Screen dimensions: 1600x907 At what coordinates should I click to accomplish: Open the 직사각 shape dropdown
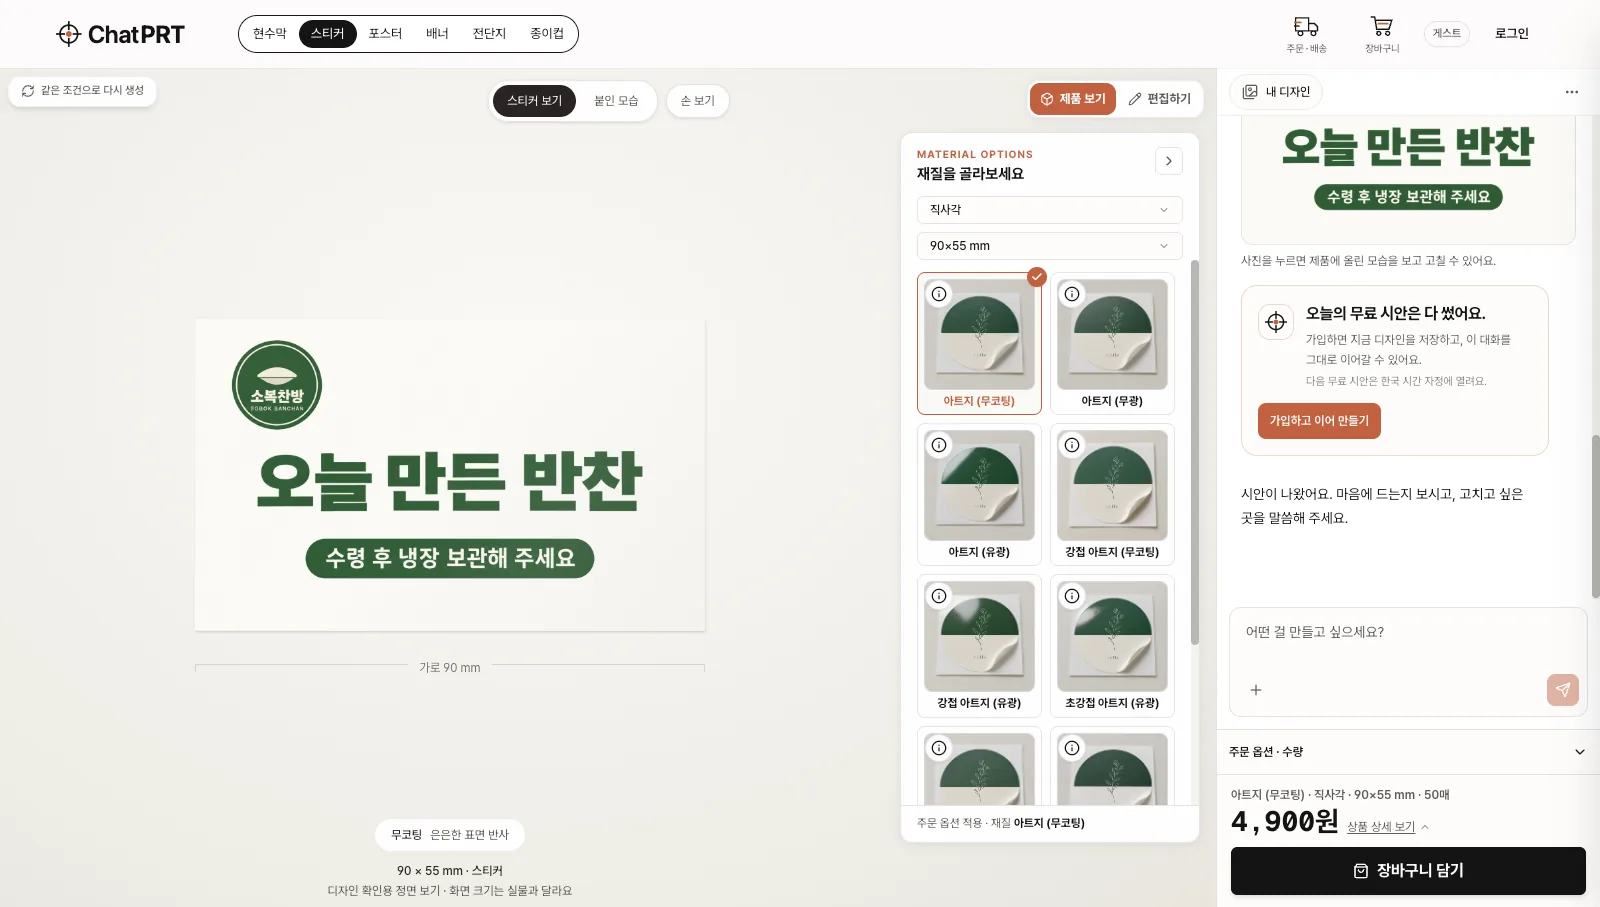[1049, 210]
